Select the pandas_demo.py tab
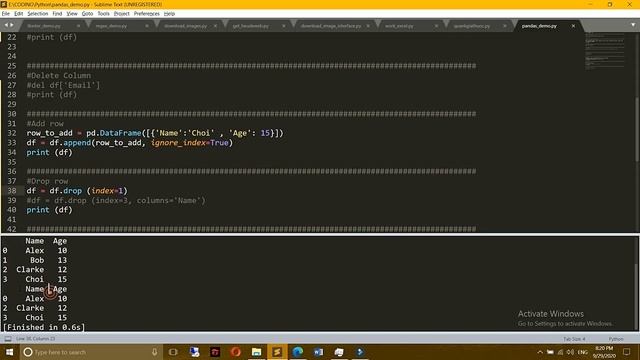The image size is (640, 360). (539, 26)
